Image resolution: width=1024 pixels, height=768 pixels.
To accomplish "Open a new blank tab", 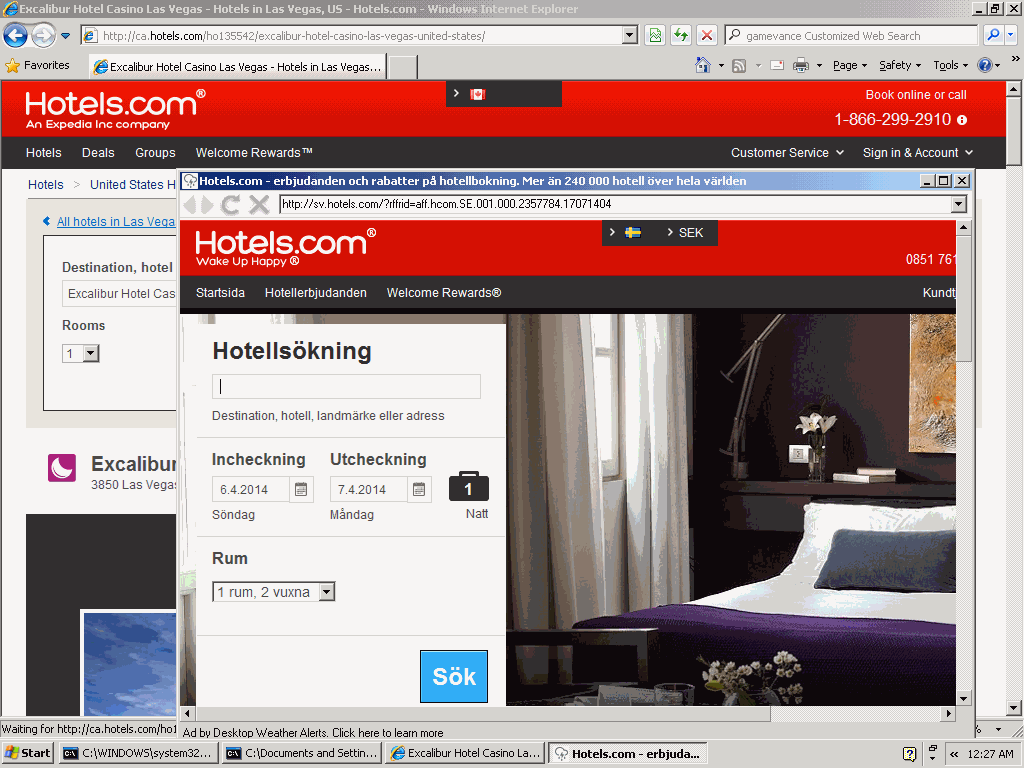I will click(403, 67).
